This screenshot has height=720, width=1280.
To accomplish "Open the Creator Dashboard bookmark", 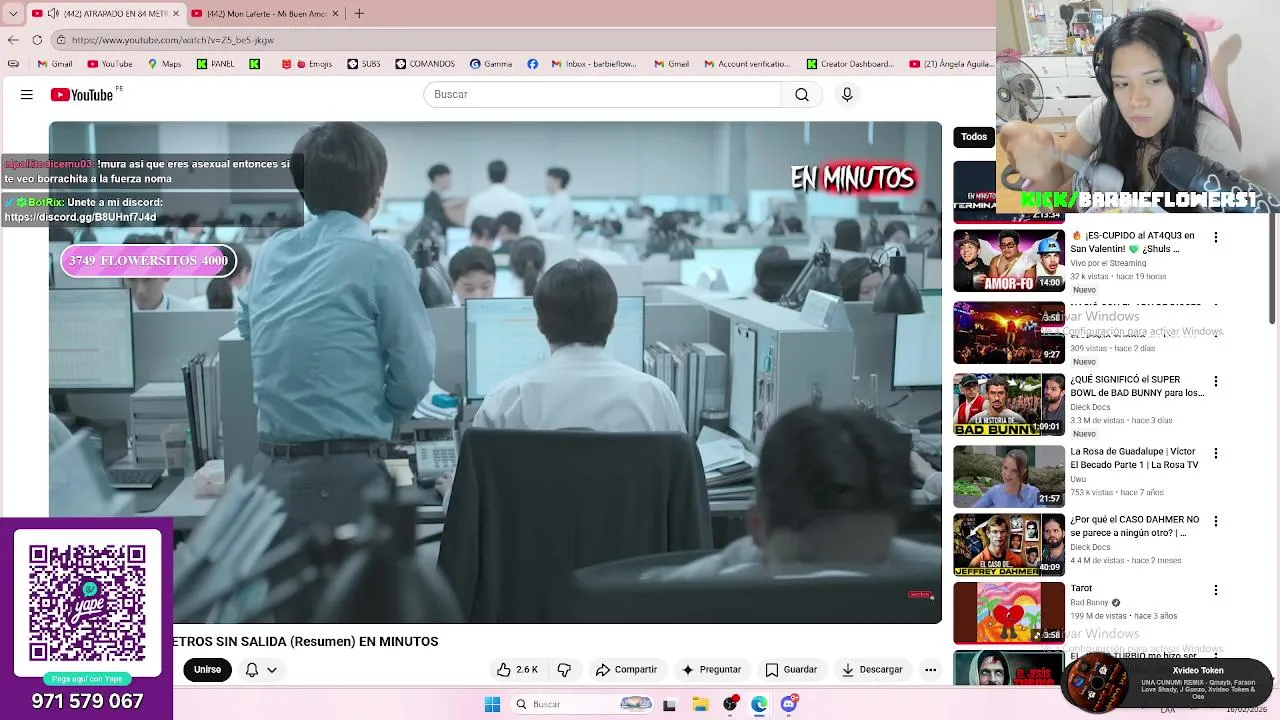I will pyautogui.click(x=850, y=64).
